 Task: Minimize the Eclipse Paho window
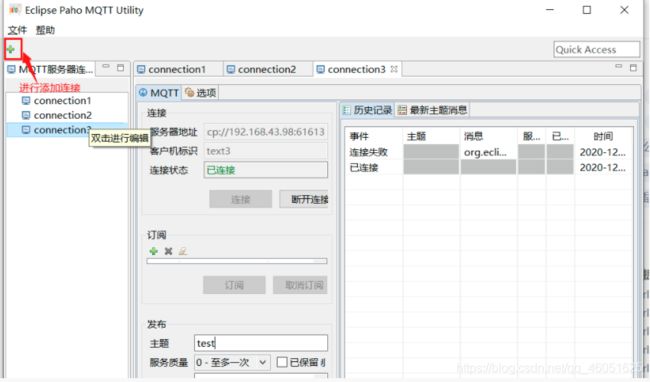click(550, 10)
